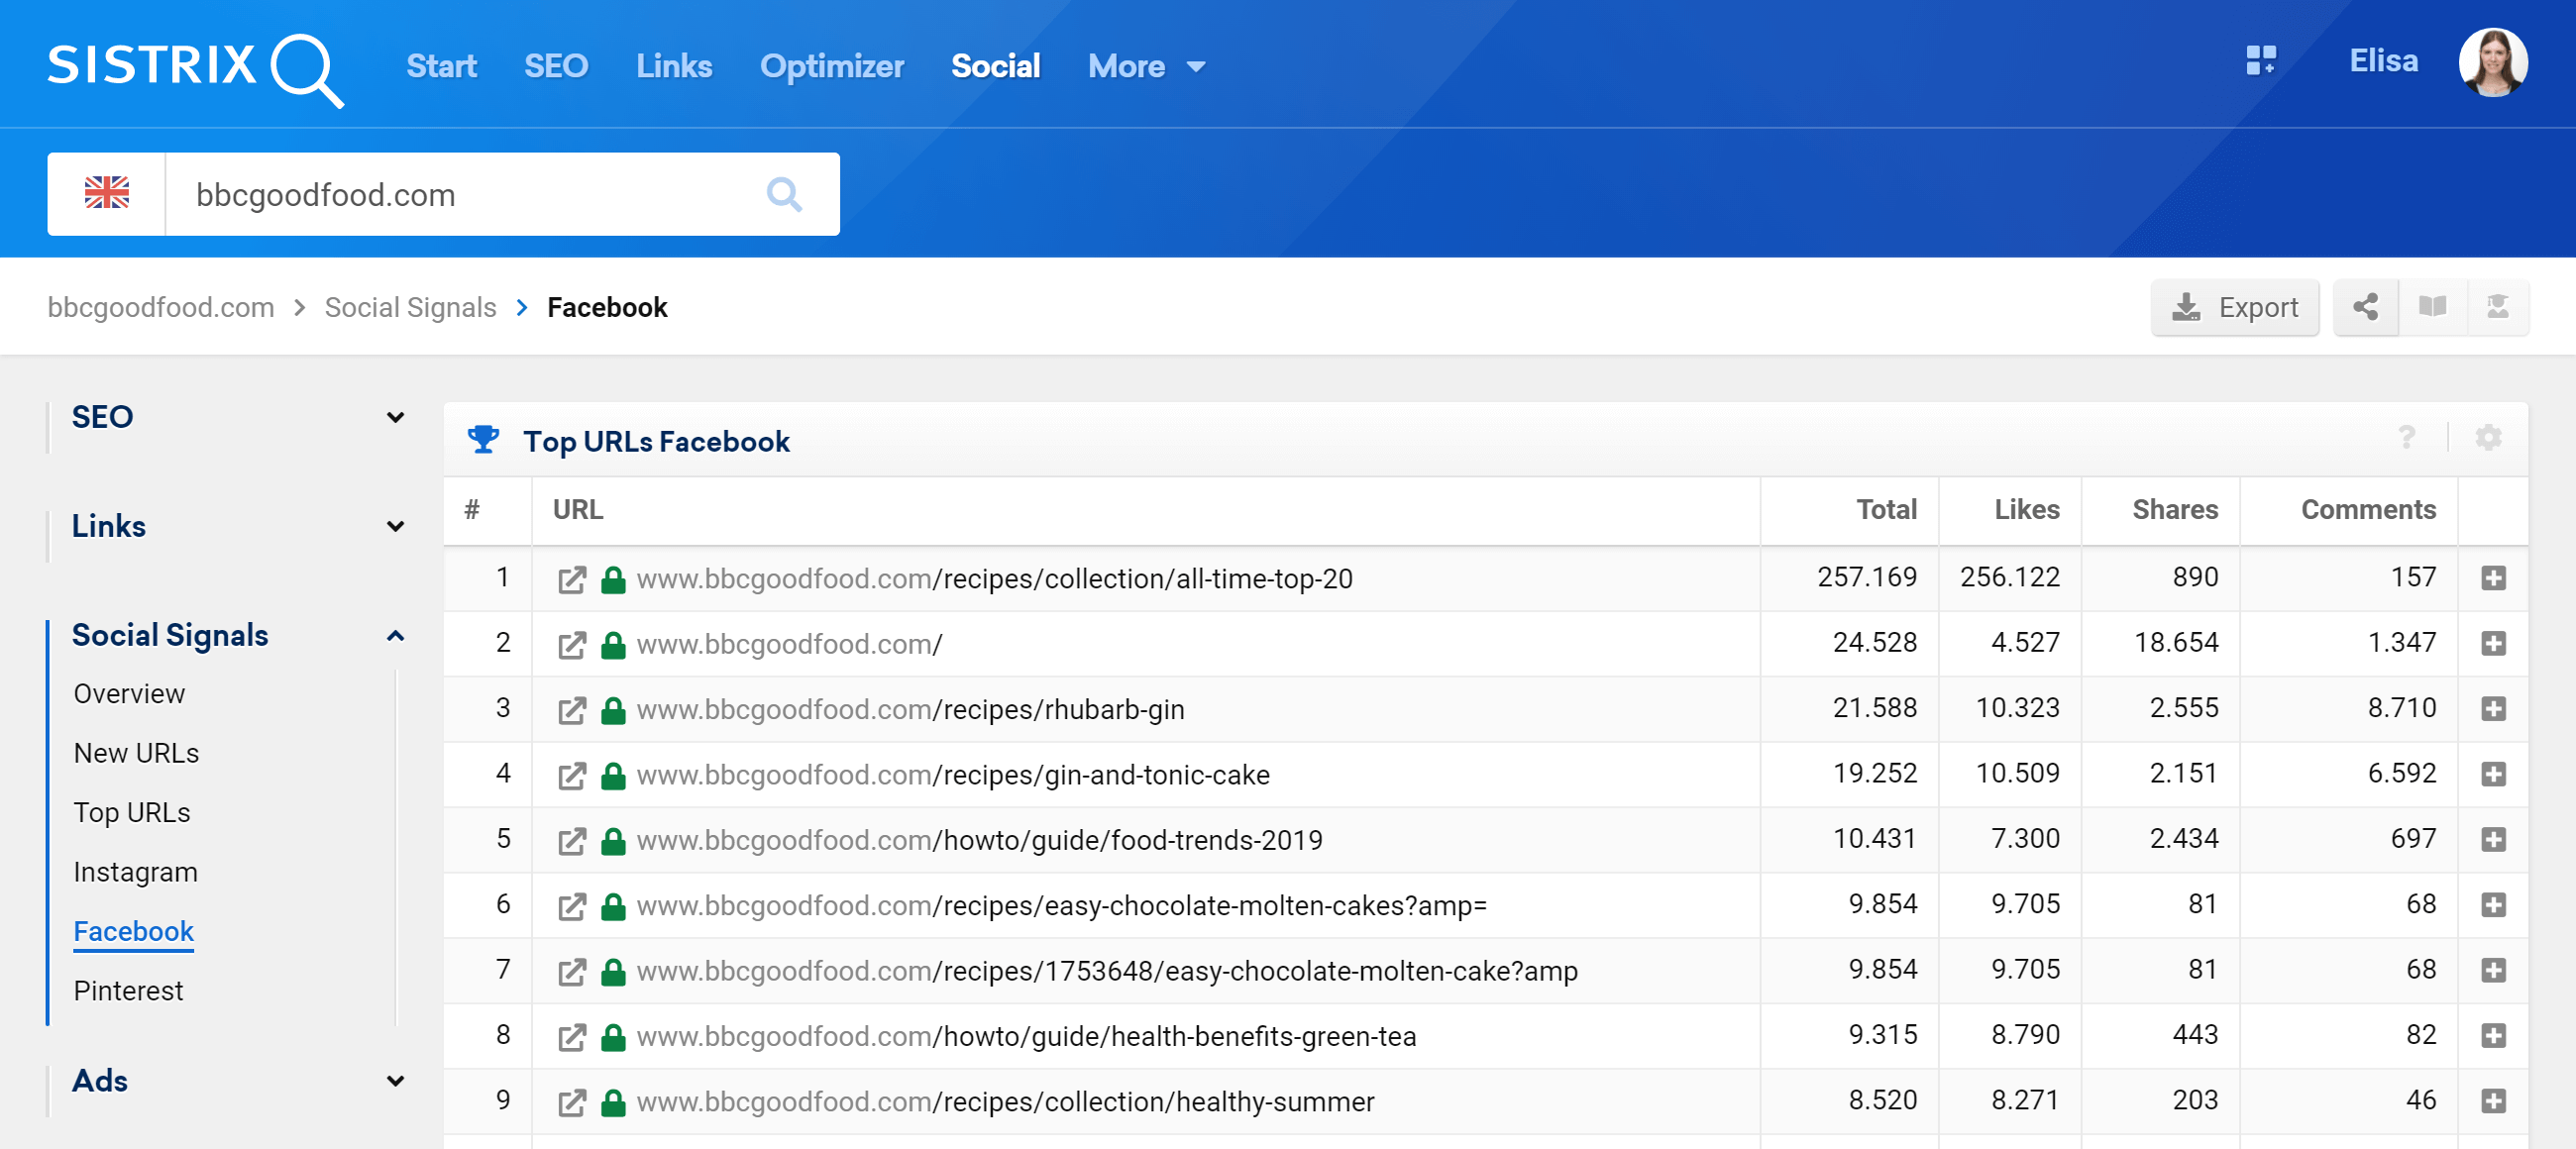Viewport: 2576px width, 1149px height.
Task: Open external link icon for rhubarb-gin row
Action: point(572,710)
